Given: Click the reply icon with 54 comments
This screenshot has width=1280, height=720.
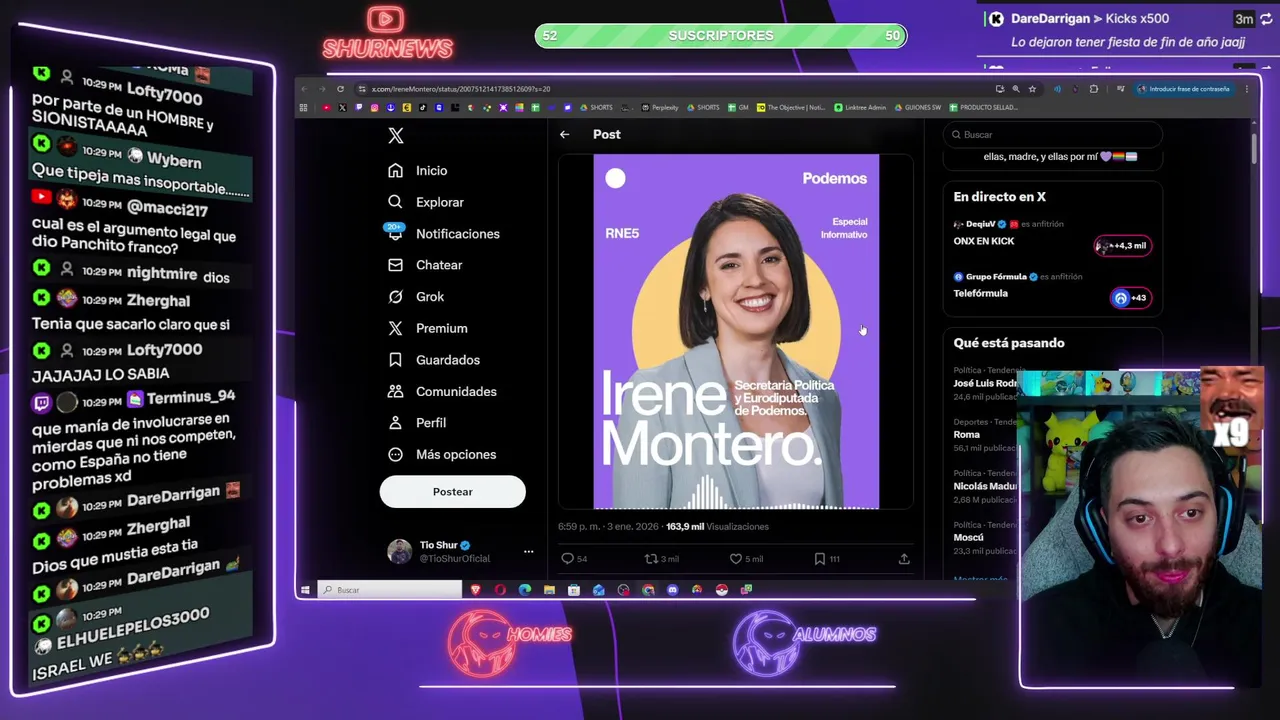Looking at the screenshot, I should tap(567, 559).
